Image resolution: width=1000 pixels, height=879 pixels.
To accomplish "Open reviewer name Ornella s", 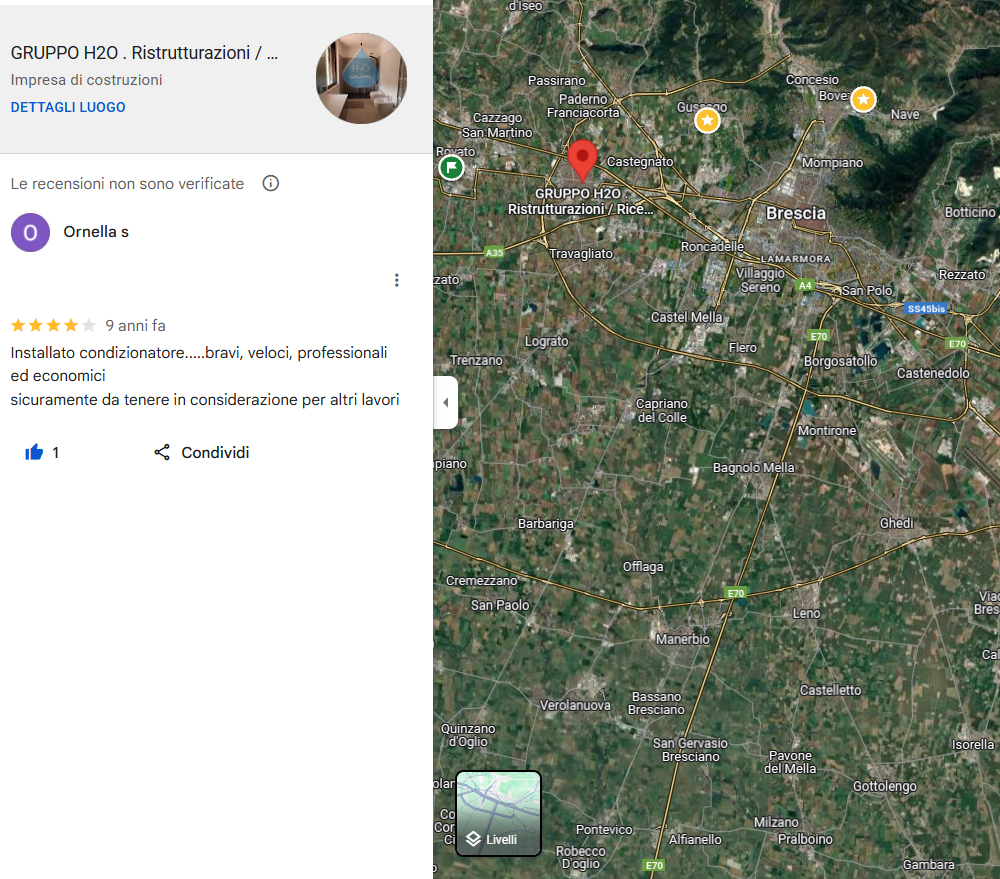I will click(96, 232).
